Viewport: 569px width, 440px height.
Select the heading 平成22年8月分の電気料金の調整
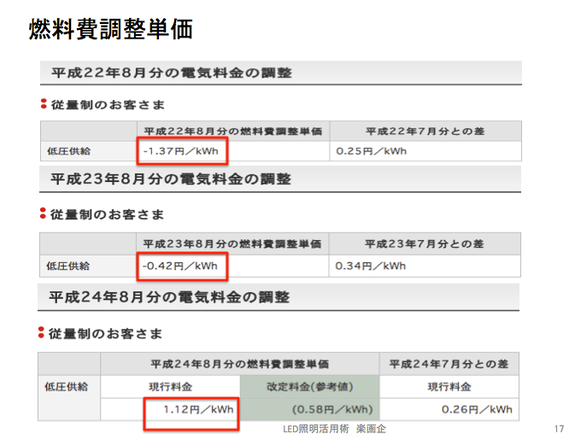pos(172,73)
